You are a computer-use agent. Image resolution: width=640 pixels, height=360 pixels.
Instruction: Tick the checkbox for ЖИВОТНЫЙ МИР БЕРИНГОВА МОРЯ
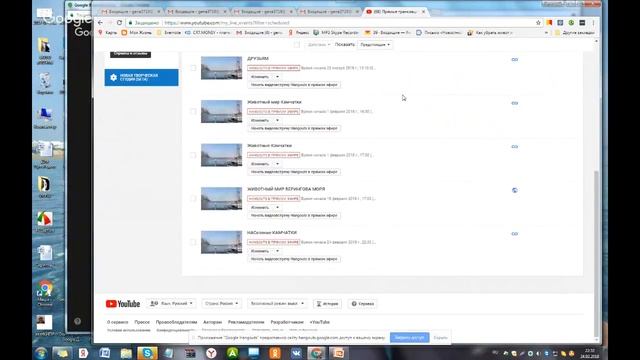pyautogui.click(x=193, y=198)
